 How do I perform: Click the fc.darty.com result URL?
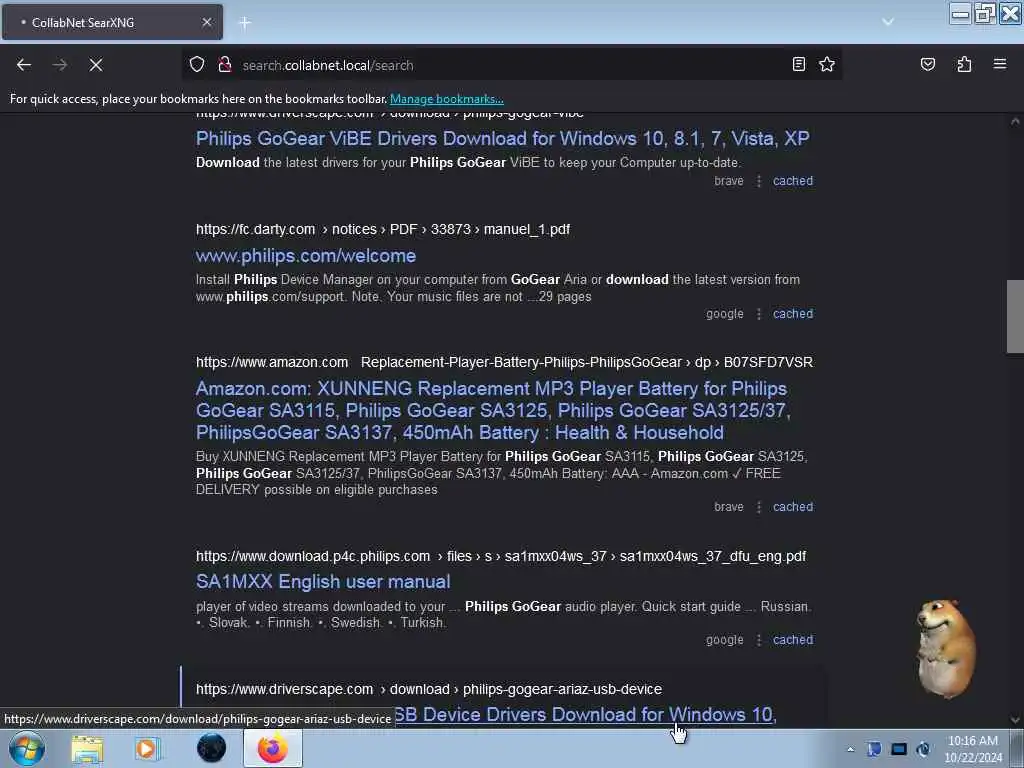coord(383,229)
